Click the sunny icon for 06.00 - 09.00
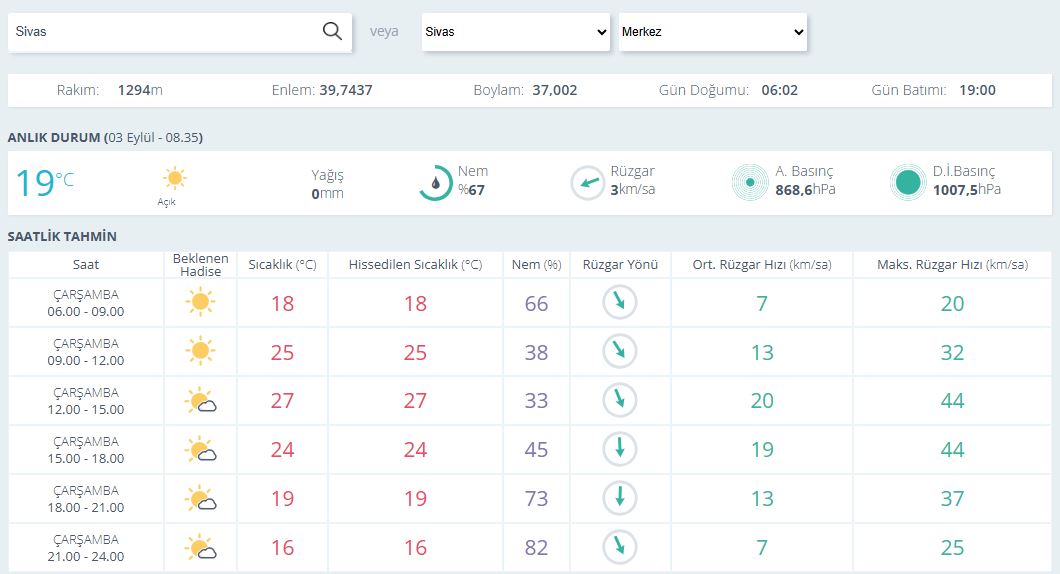1060x574 pixels. point(201,302)
